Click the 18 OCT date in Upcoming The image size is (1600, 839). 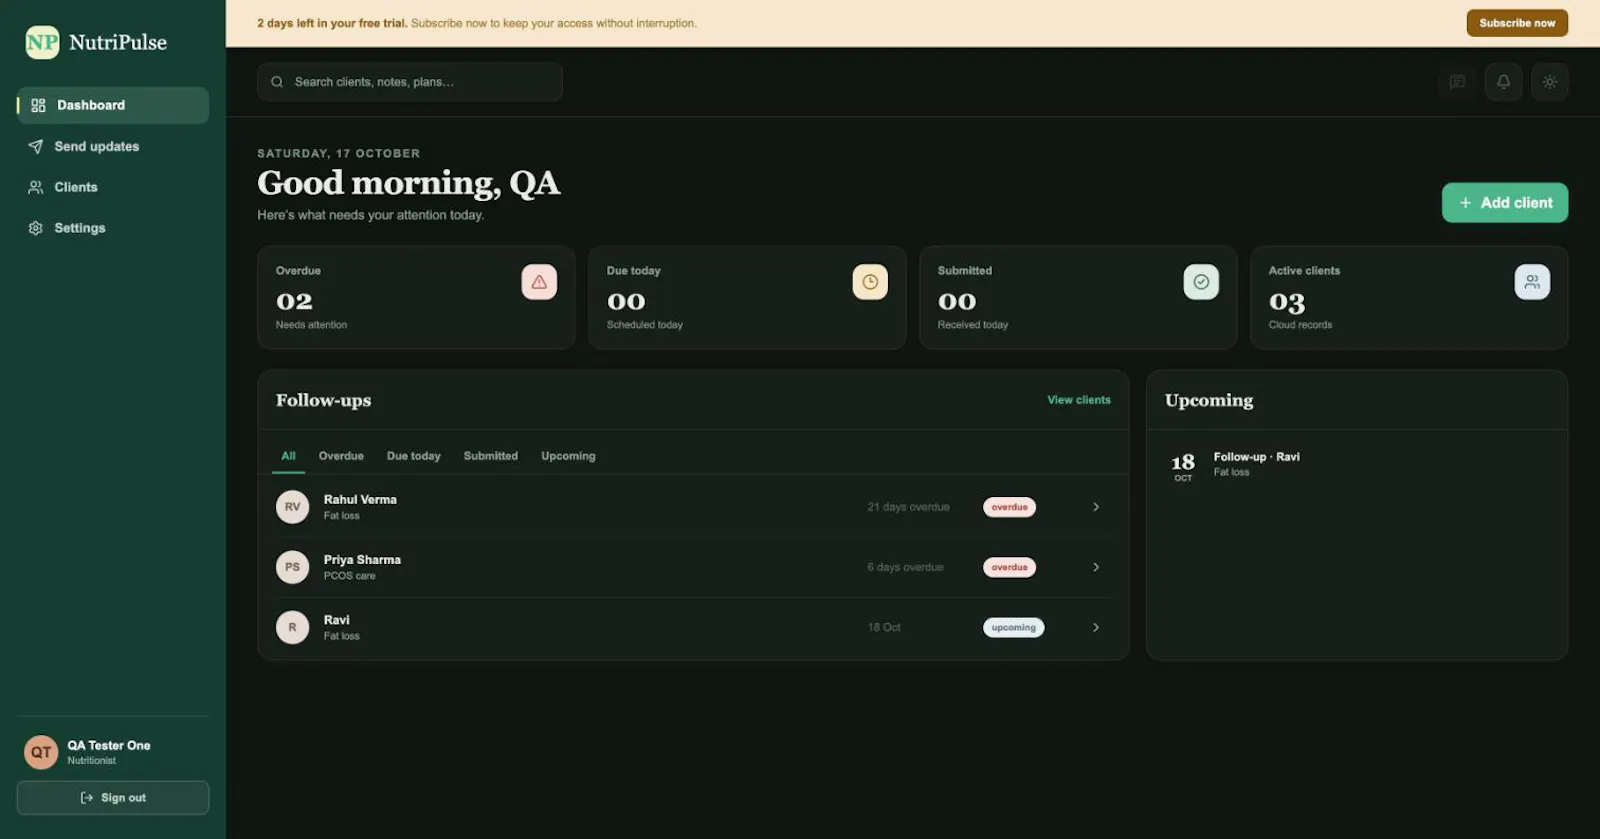tap(1183, 466)
